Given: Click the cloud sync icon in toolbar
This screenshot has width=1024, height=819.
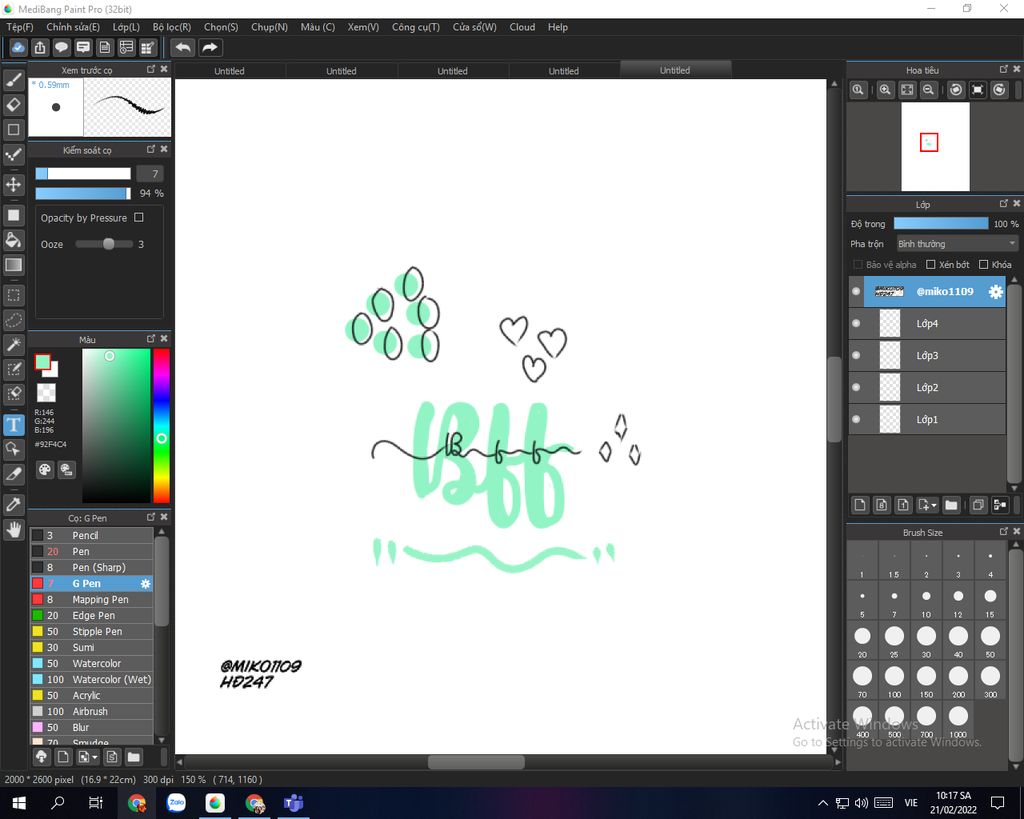Looking at the screenshot, I should click(x=18, y=48).
